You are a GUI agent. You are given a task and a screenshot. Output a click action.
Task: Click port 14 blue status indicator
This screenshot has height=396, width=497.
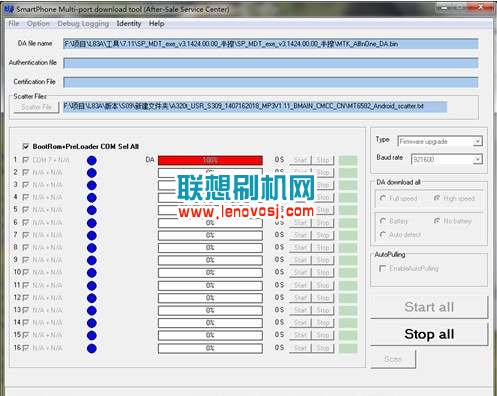92,323
